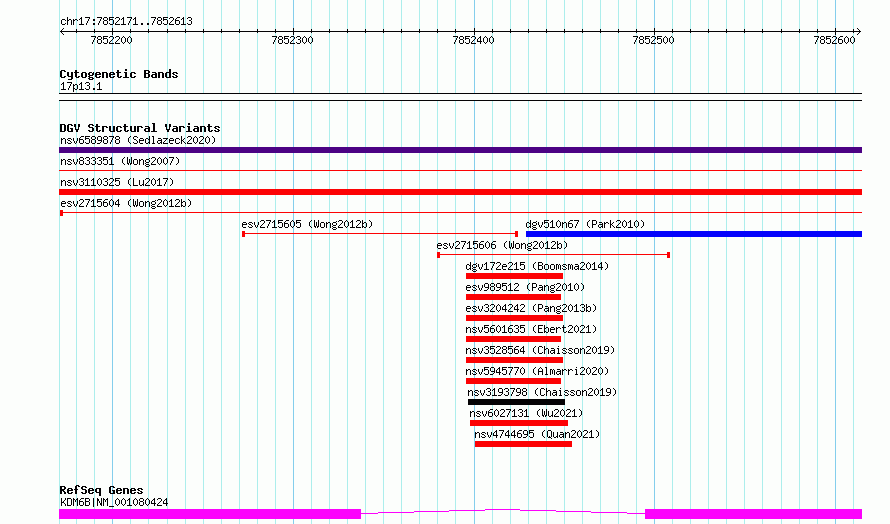
Task: Select the left magenta KDM6B exon block
Action: (x=210, y=514)
